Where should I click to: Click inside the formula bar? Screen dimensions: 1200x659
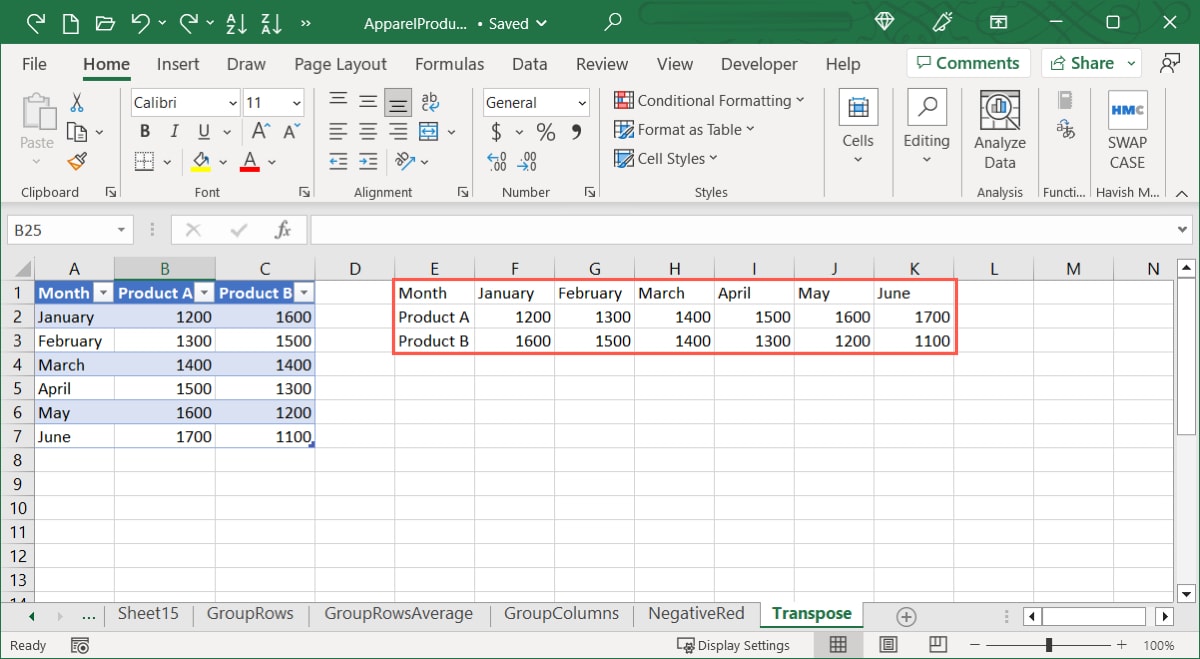point(700,229)
